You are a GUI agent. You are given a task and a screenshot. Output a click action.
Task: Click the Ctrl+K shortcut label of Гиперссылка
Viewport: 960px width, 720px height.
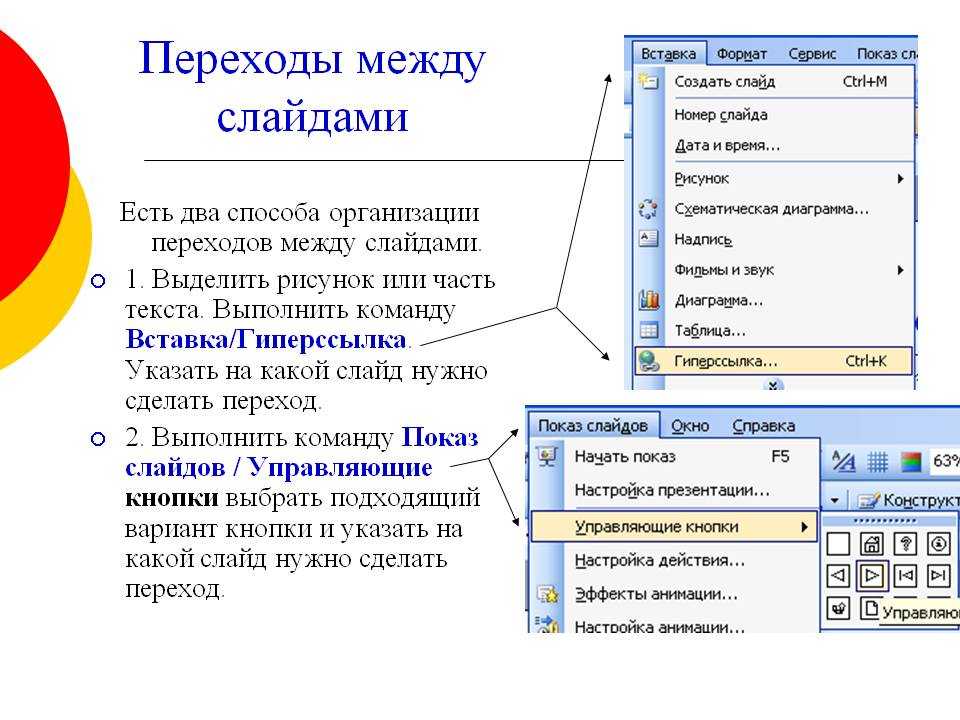866,361
